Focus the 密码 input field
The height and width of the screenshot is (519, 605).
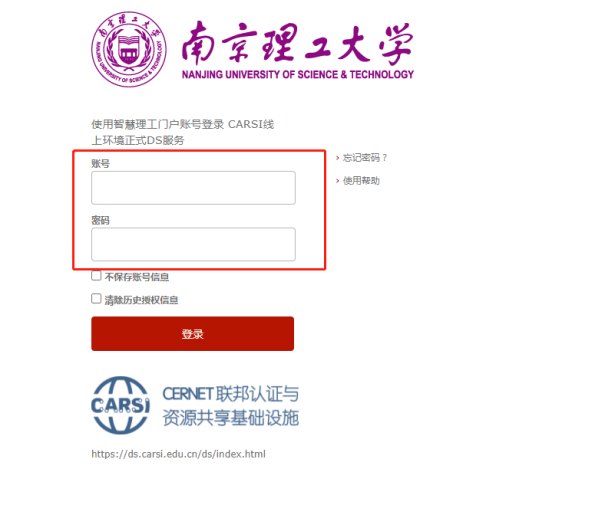193,244
